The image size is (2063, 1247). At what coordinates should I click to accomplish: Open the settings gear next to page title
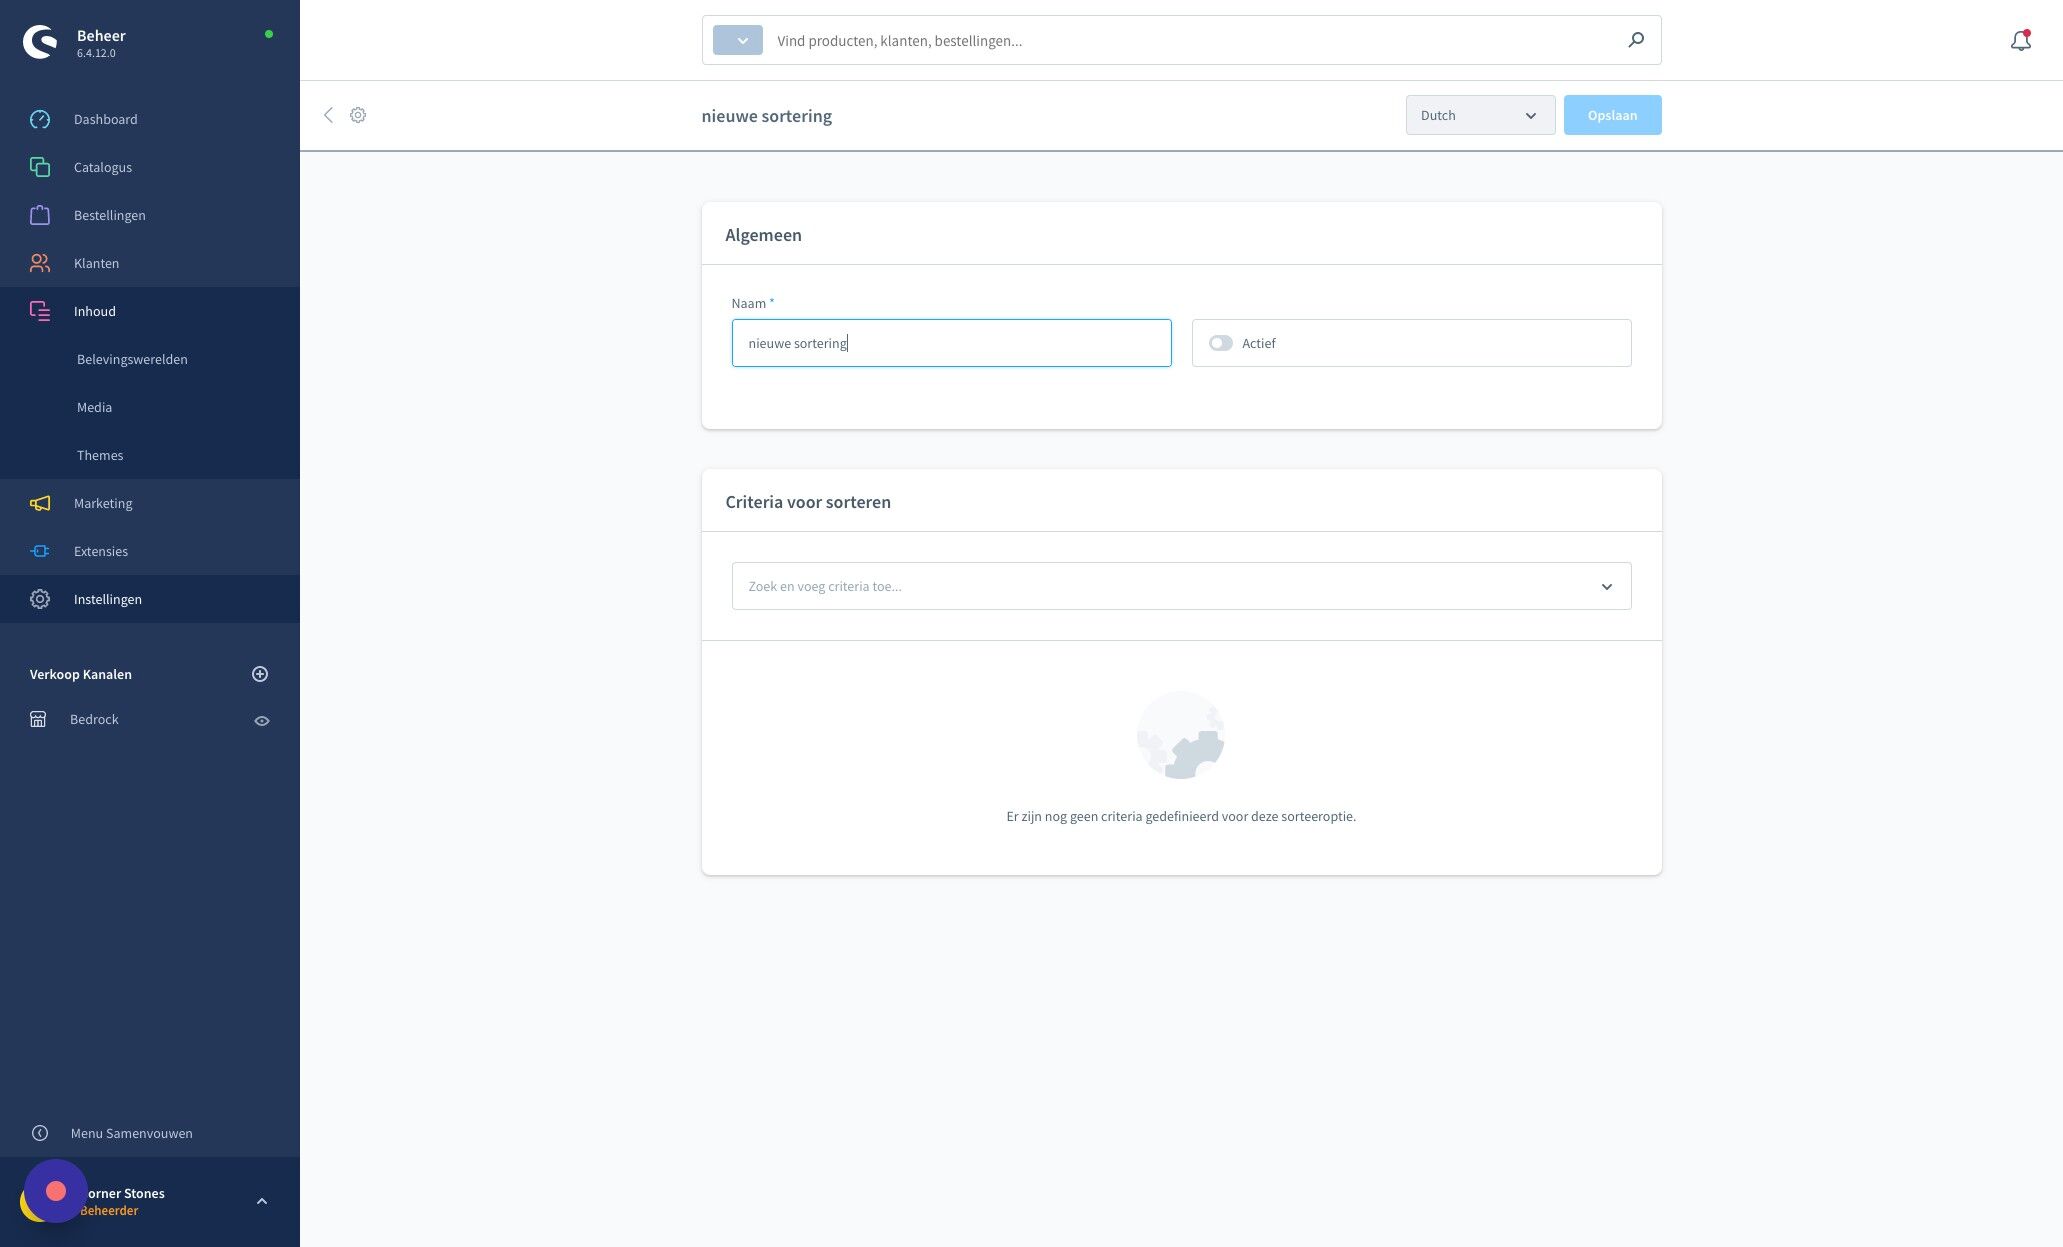[x=358, y=115]
